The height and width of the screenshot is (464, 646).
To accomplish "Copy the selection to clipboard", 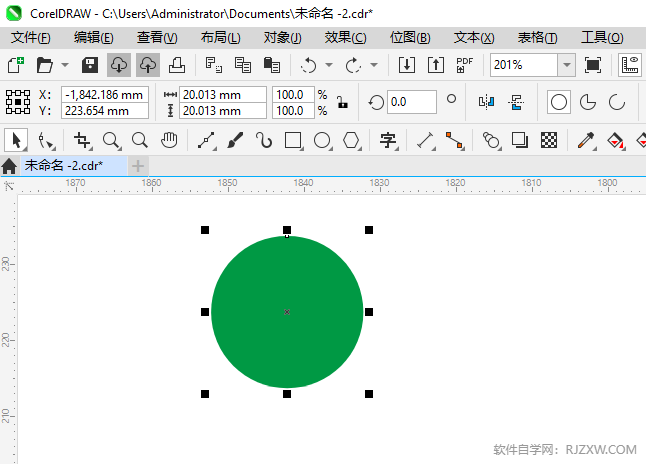I will [x=243, y=65].
